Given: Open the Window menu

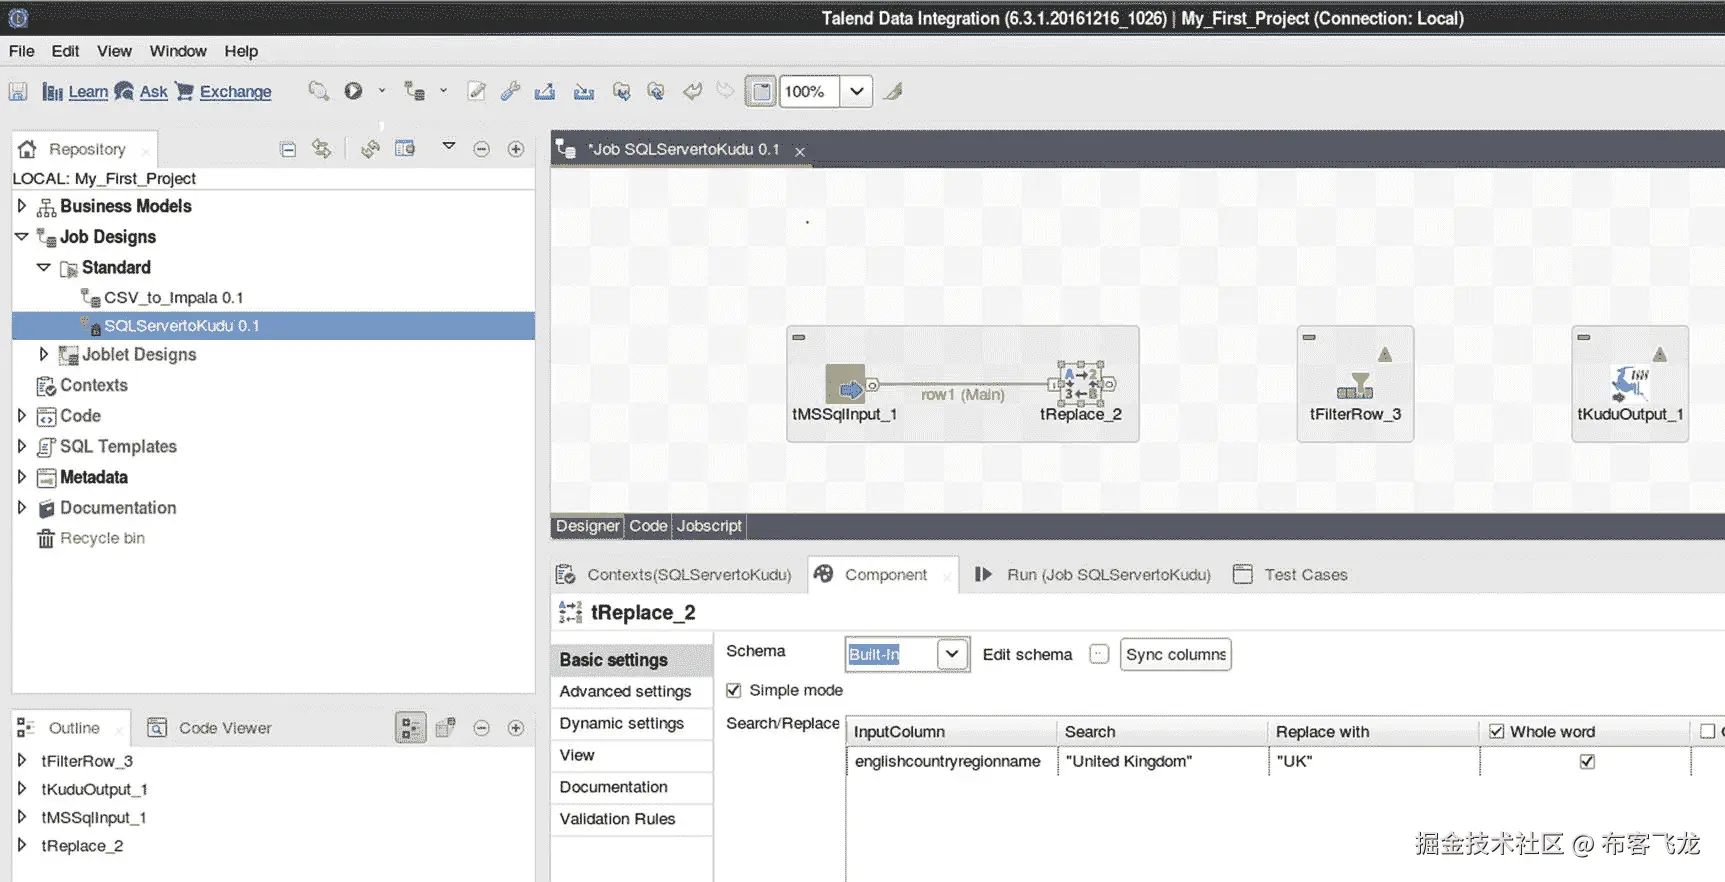Looking at the screenshot, I should click(178, 51).
